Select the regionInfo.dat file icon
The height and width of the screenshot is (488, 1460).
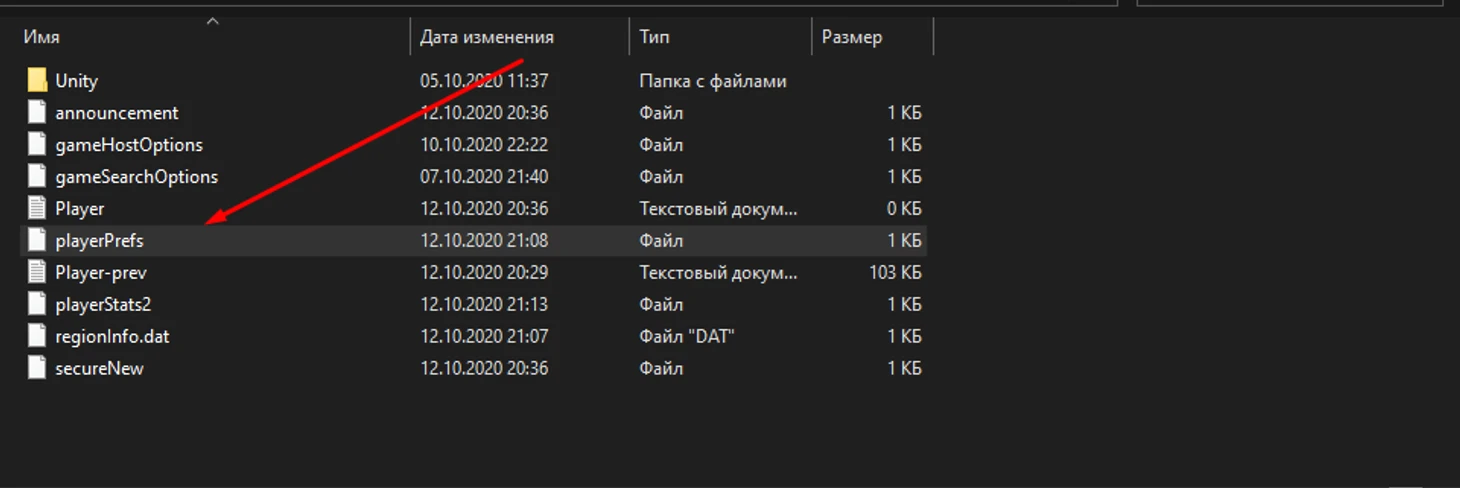pos(37,336)
